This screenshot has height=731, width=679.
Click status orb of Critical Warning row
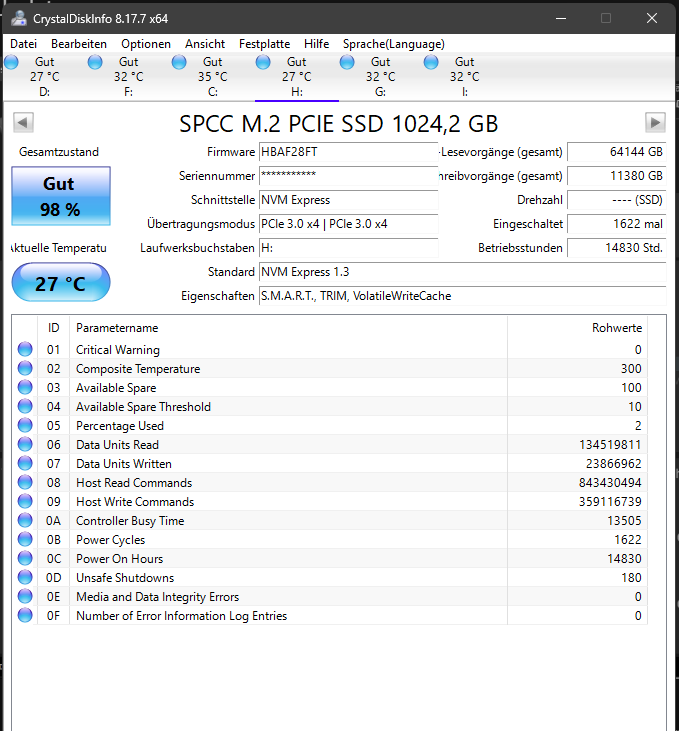point(25,349)
